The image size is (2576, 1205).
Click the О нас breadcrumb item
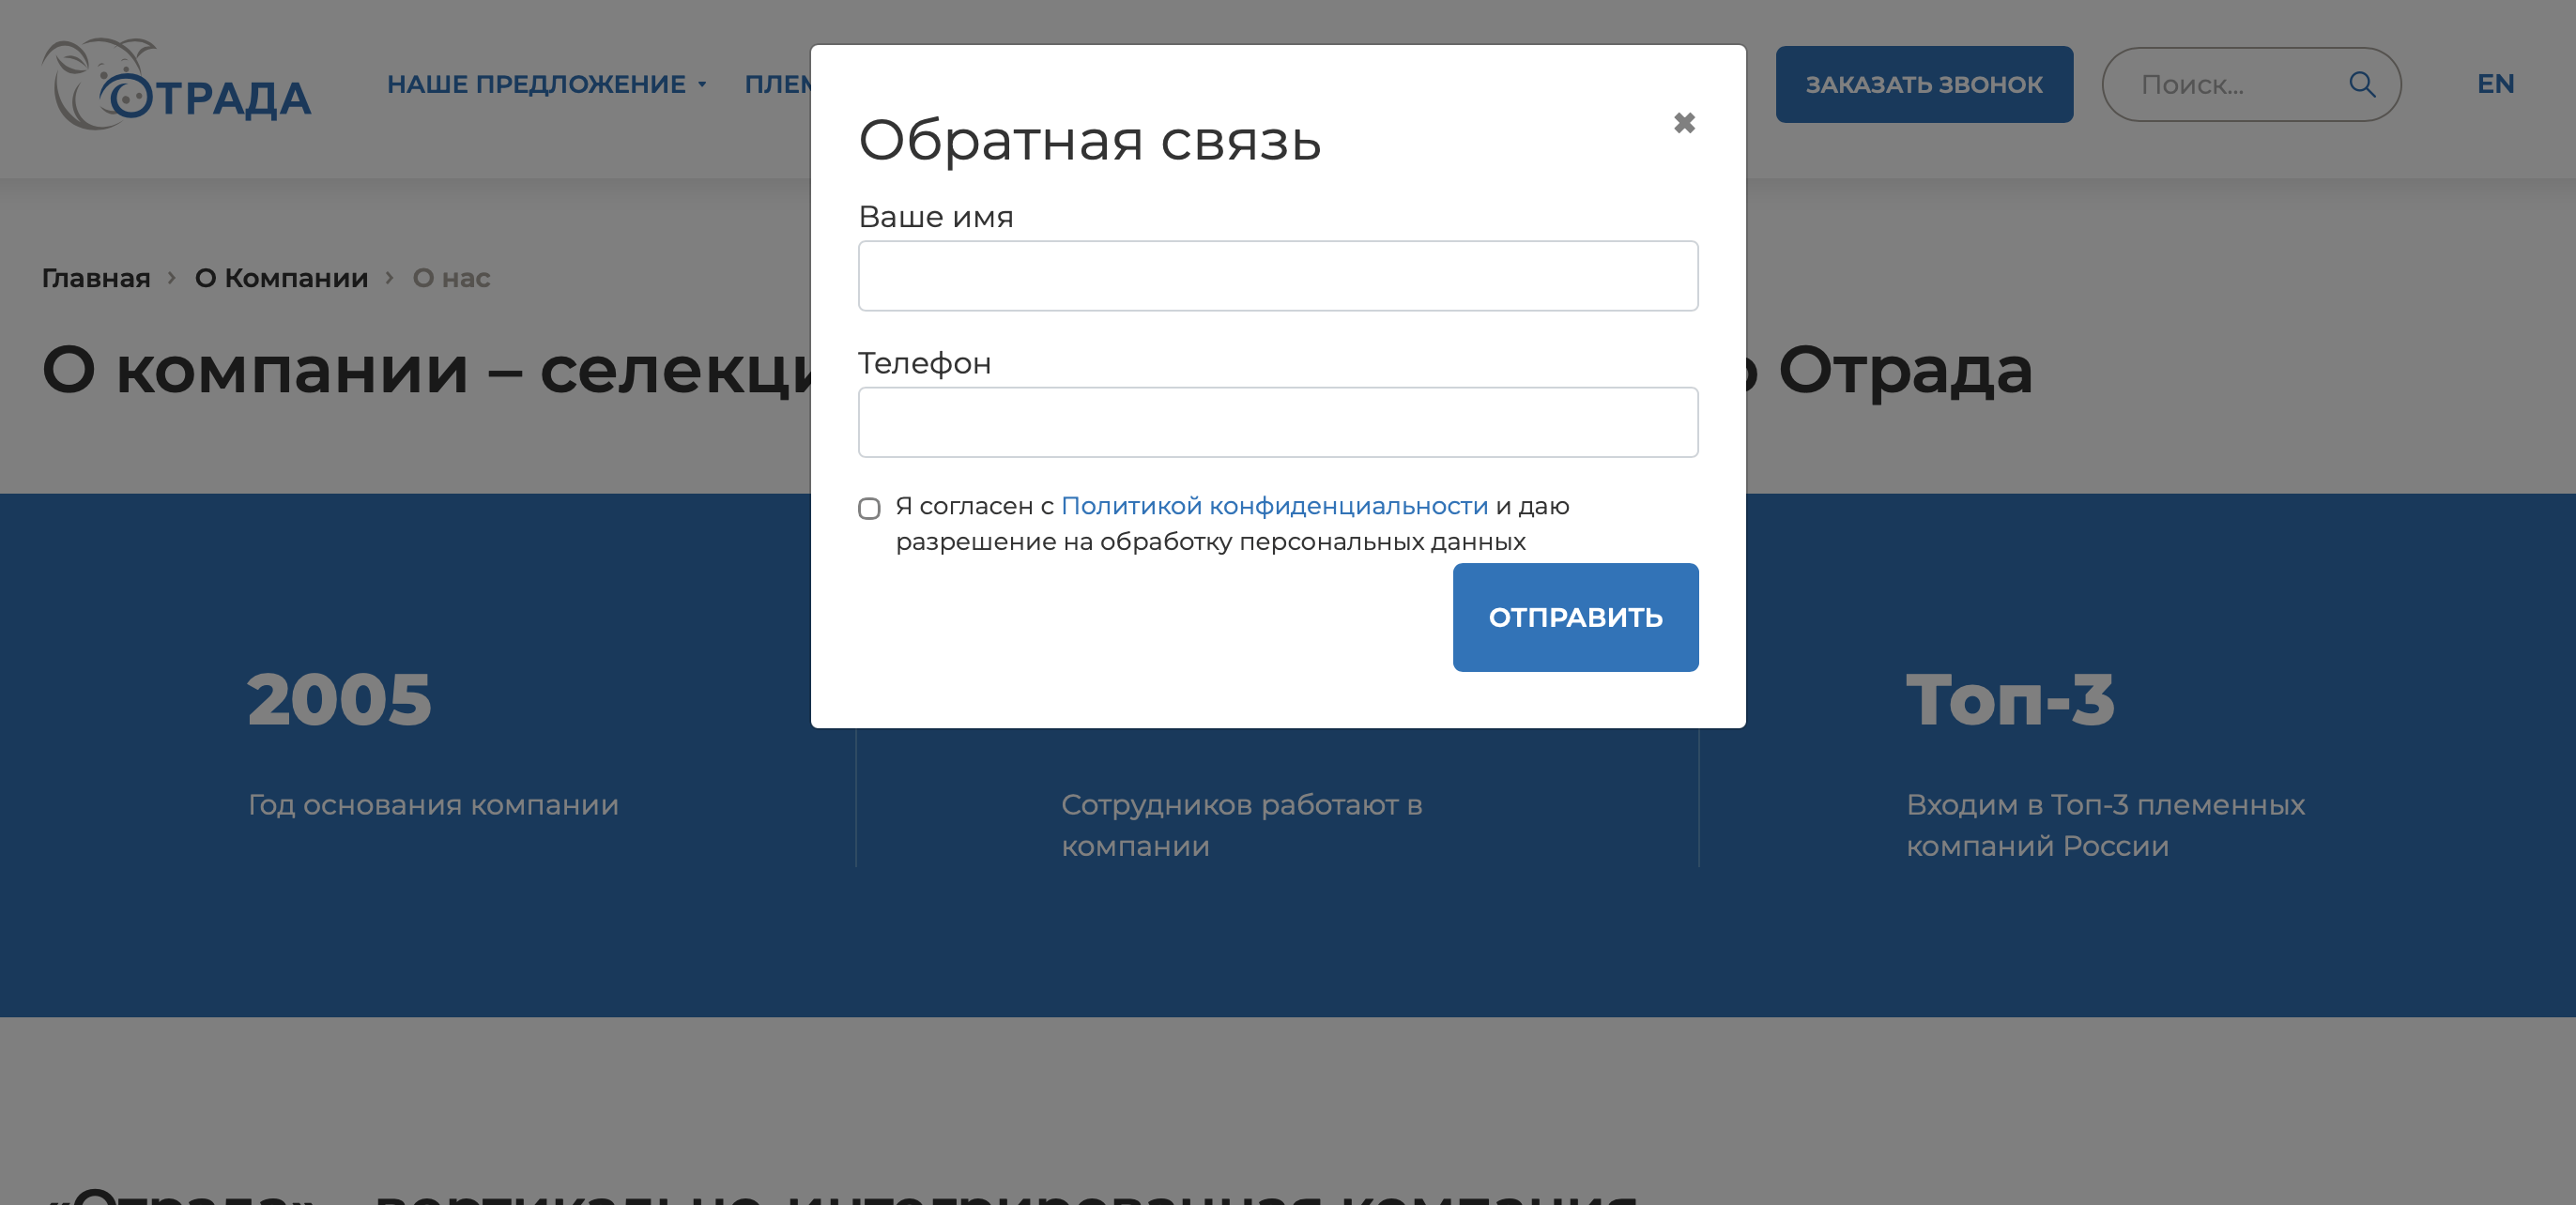click(451, 278)
